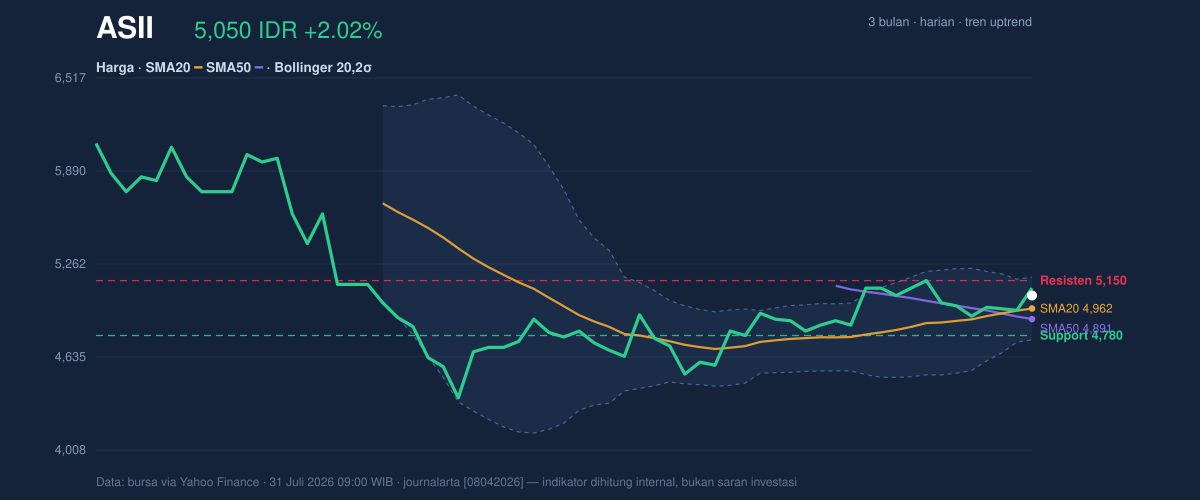This screenshot has width=1200, height=500.
Task: Click the 5,050 IDR +2.02% price text
Action: (x=288, y=31)
